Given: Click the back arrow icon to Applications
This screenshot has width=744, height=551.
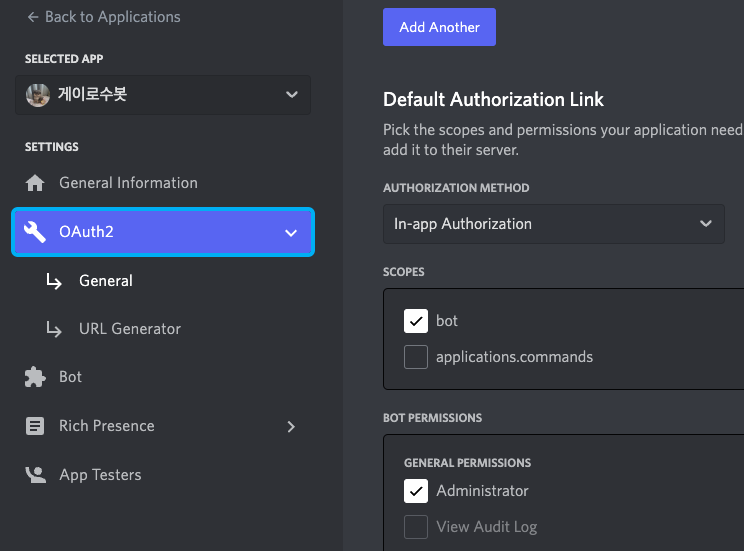Looking at the screenshot, I should tap(33, 17).
